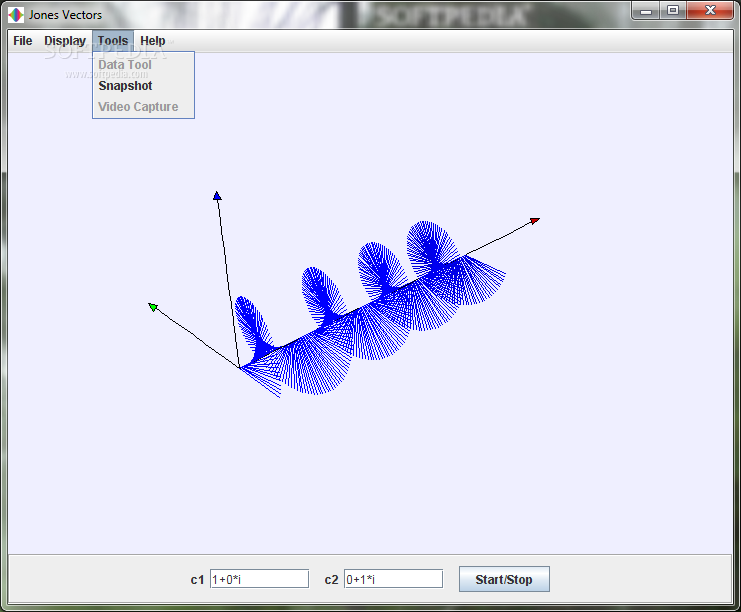Close the Jones Vectors window
Viewport: 741px width, 612px height.
pyautogui.click(x=710, y=11)
